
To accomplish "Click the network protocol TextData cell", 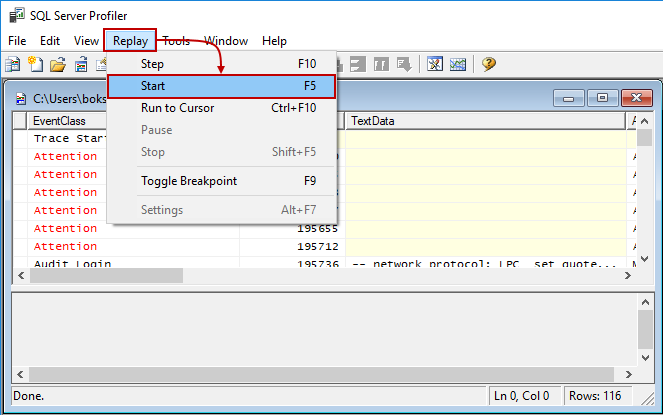I will coord(485,262).
